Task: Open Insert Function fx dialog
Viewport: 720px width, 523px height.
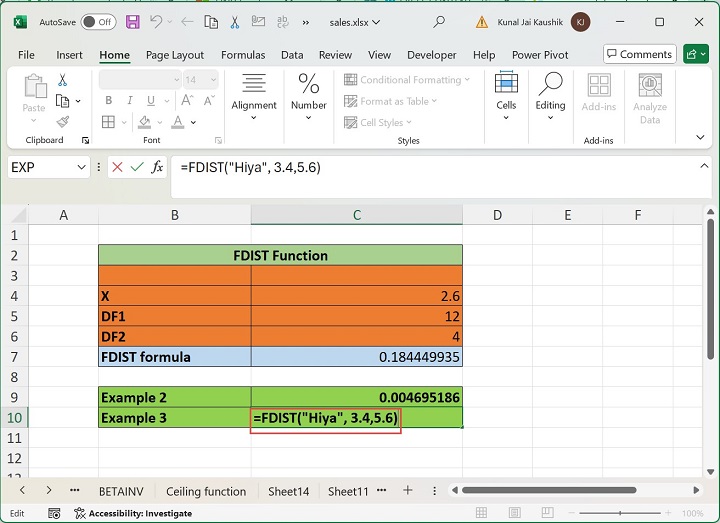Action: point(157,168)
